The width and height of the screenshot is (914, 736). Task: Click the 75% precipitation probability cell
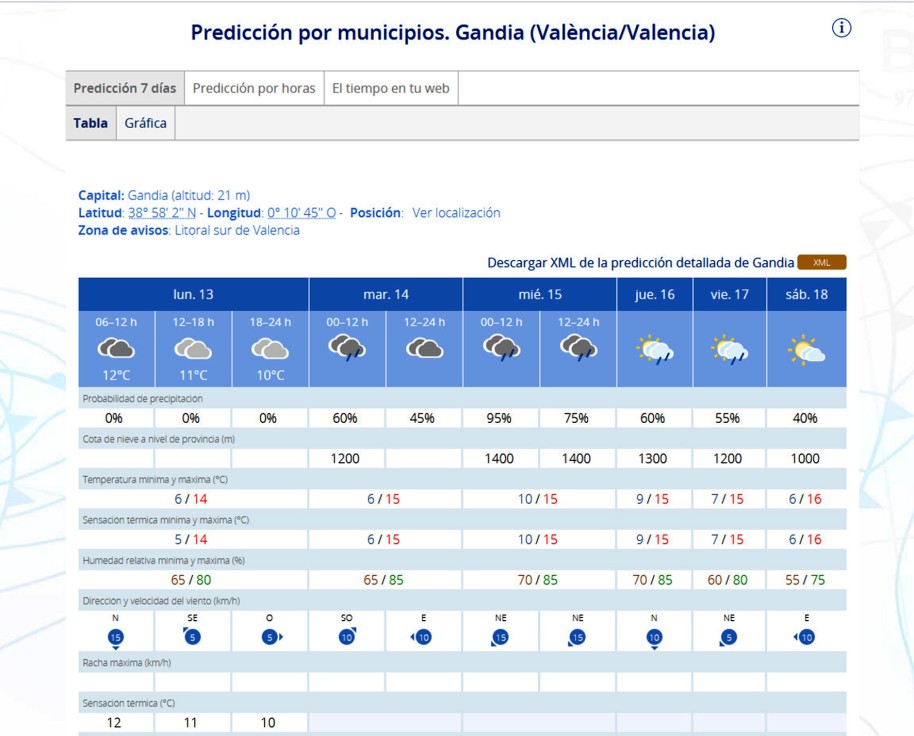[576, 418]
